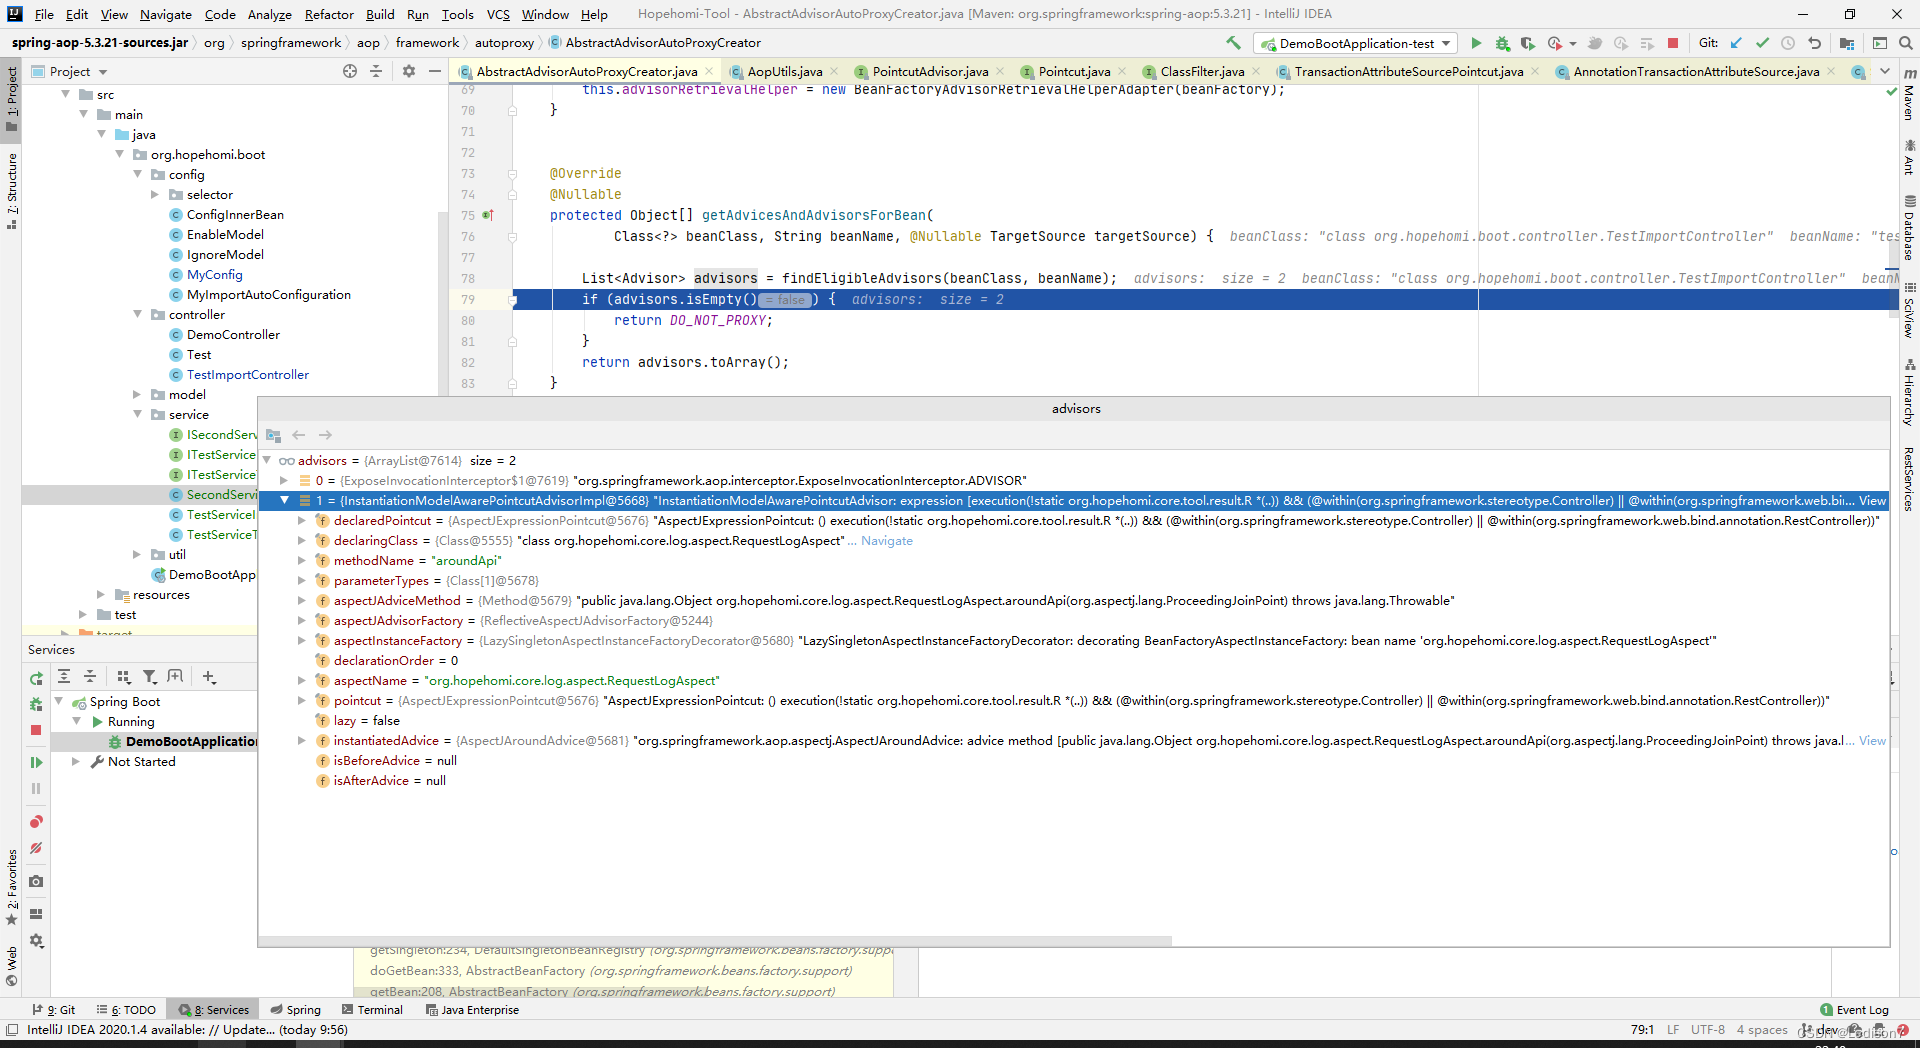The image size is (1920, 1048).
Task: Toggle the Structure tool window button
Action: click(12, 192)
